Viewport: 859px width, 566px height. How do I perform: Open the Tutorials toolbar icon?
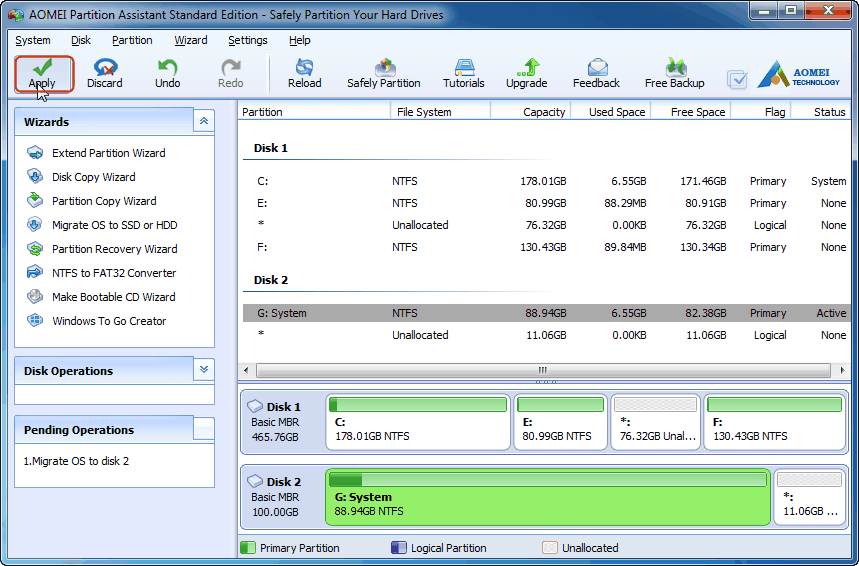[x=463, y=73]
